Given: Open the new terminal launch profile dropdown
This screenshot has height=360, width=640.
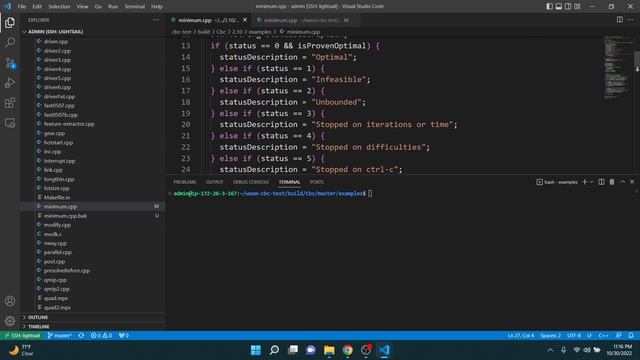Looking at the screenshot, I should click(591, 182).
